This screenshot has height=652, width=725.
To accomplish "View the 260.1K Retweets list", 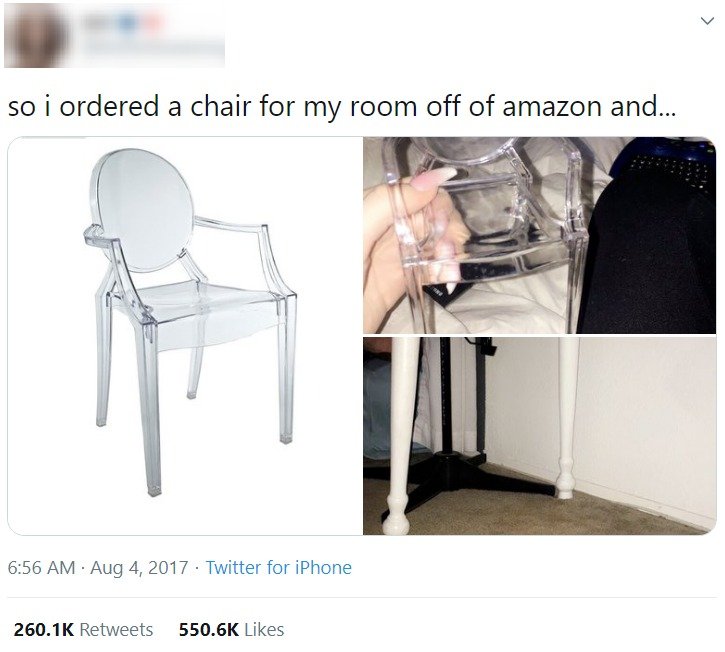I will 83,629.
